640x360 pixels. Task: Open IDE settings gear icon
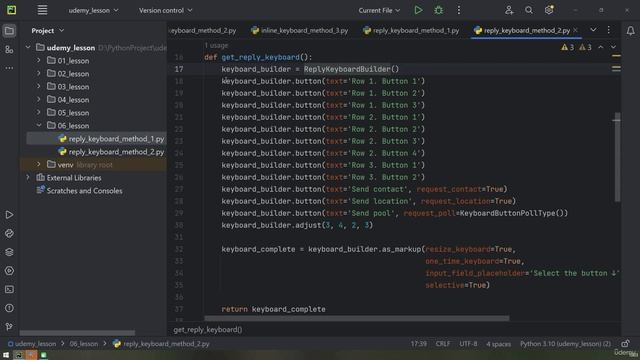point(549,10)
